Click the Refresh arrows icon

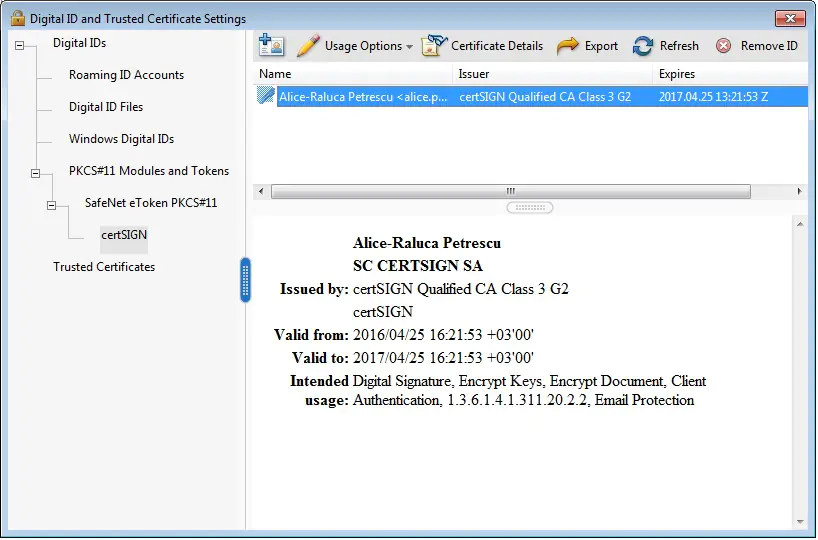(x=643, y=46)
